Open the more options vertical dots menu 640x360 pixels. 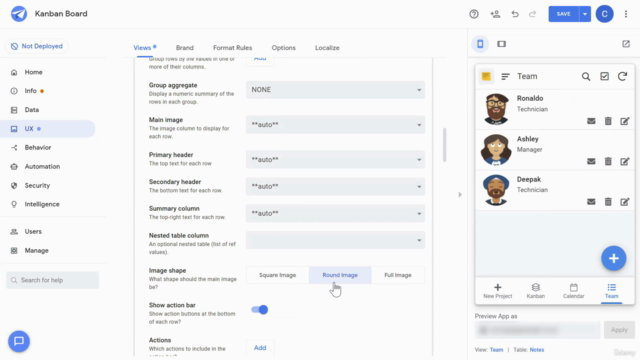[x=626, y=14]
